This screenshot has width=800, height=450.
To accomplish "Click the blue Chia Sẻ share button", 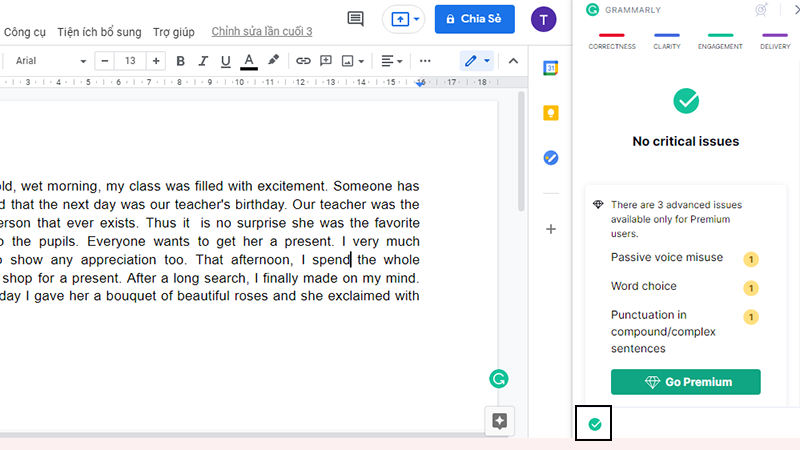I will click(x=474, y=19).
